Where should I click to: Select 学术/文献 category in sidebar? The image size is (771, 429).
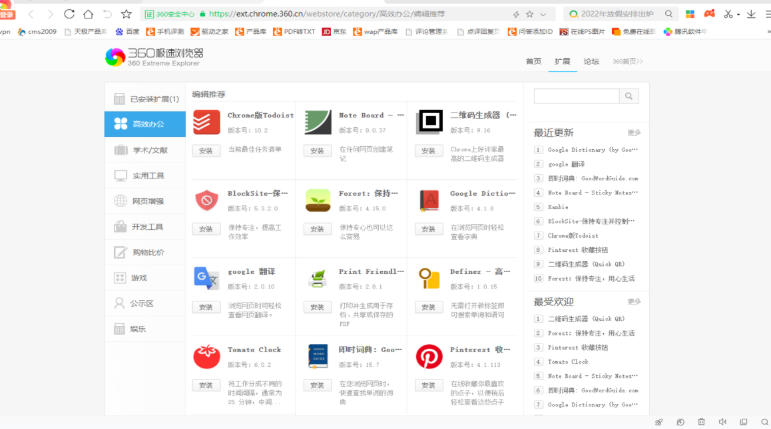[144, 150]
